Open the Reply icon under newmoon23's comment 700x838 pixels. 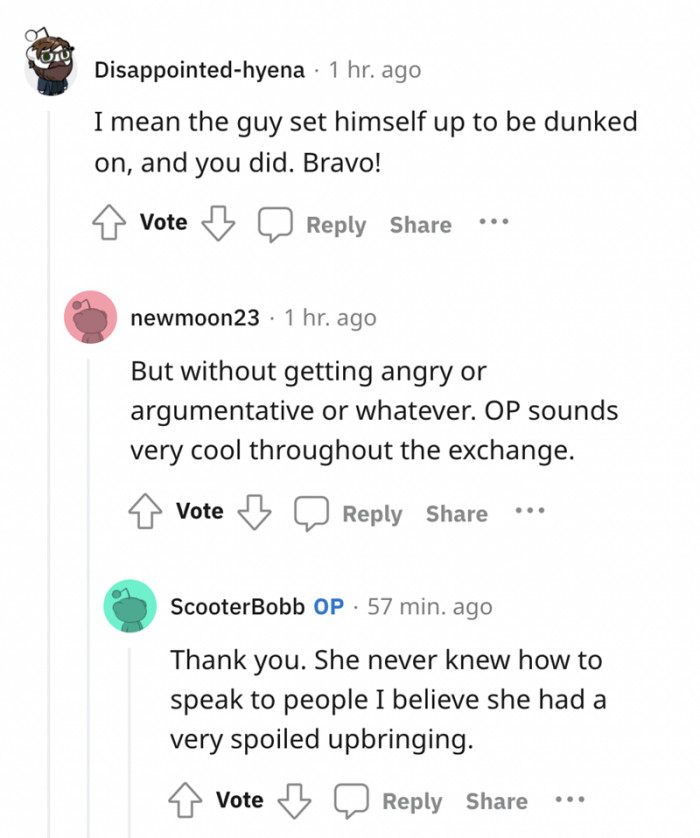312,511
